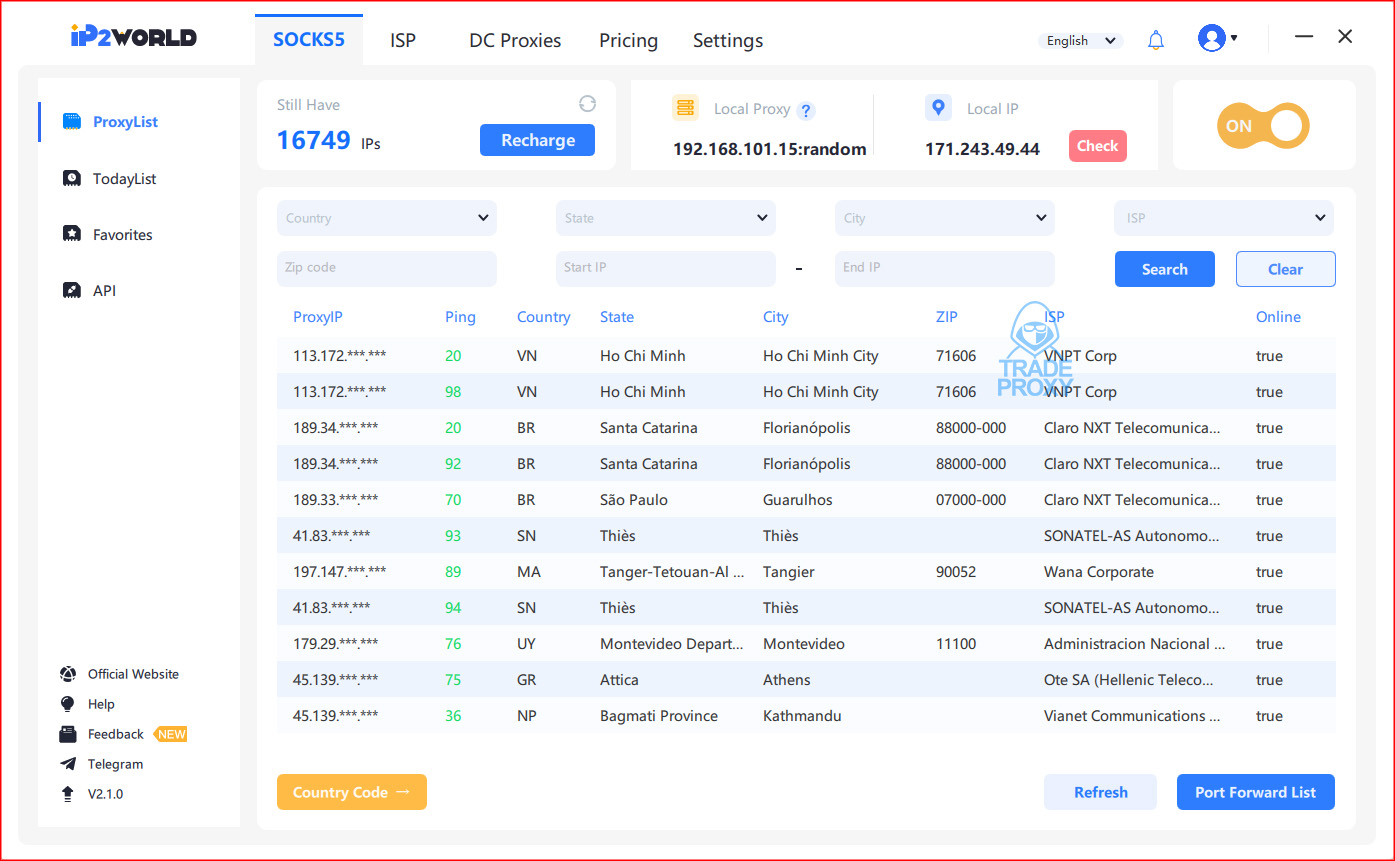
Task: Click the Local Proxy help question mark
Action: [x=806, y=110]
